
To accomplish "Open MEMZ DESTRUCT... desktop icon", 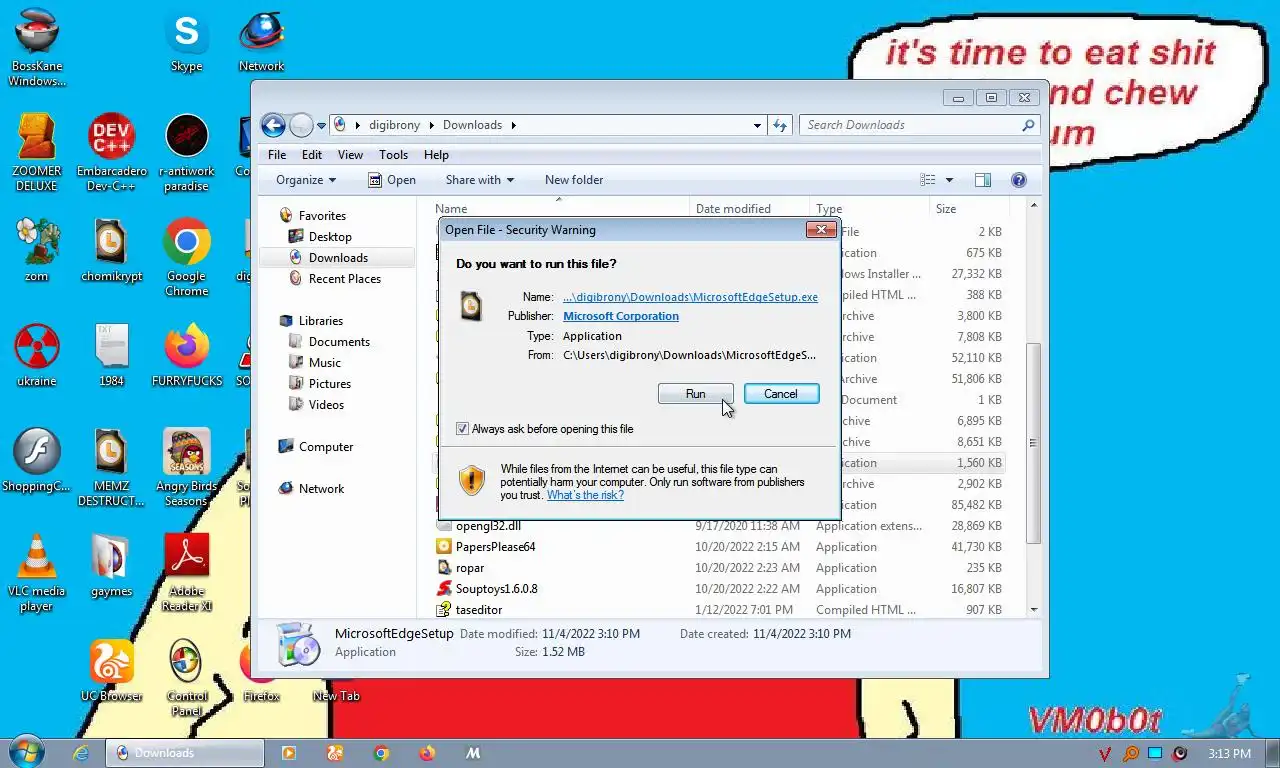I will point(111,467).
